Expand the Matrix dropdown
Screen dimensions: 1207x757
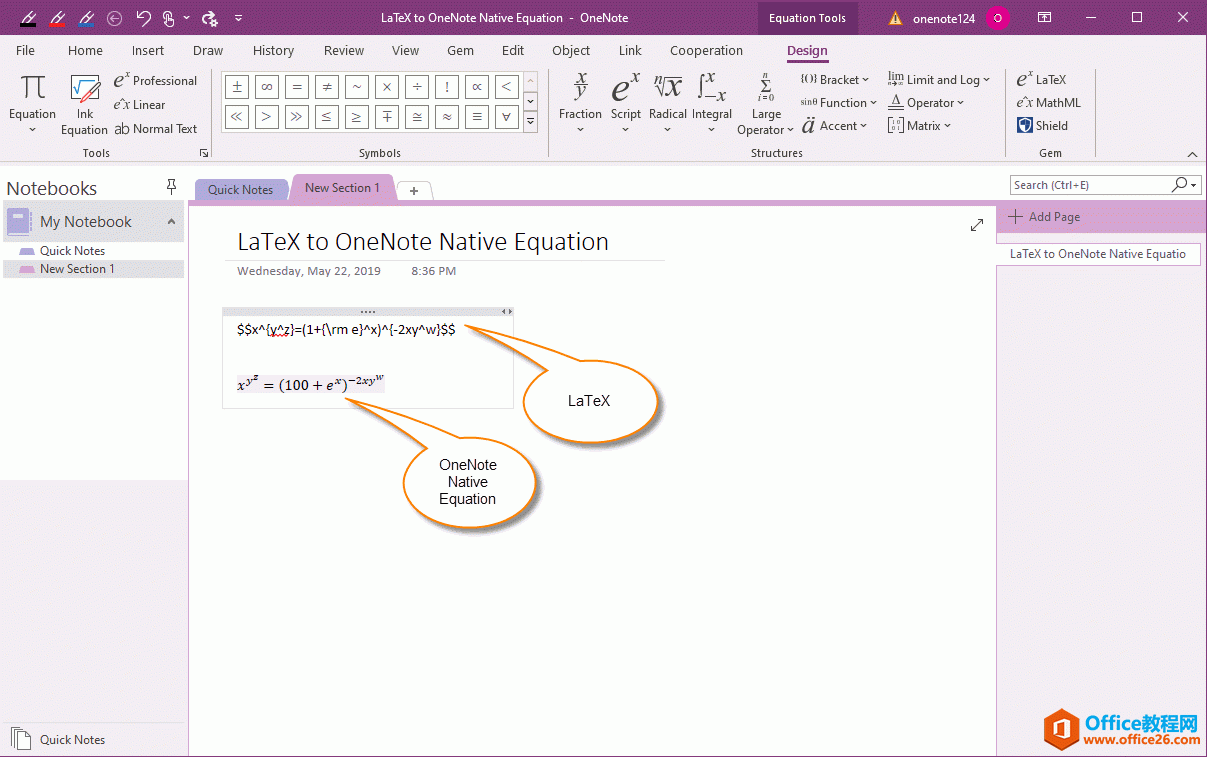919,125
